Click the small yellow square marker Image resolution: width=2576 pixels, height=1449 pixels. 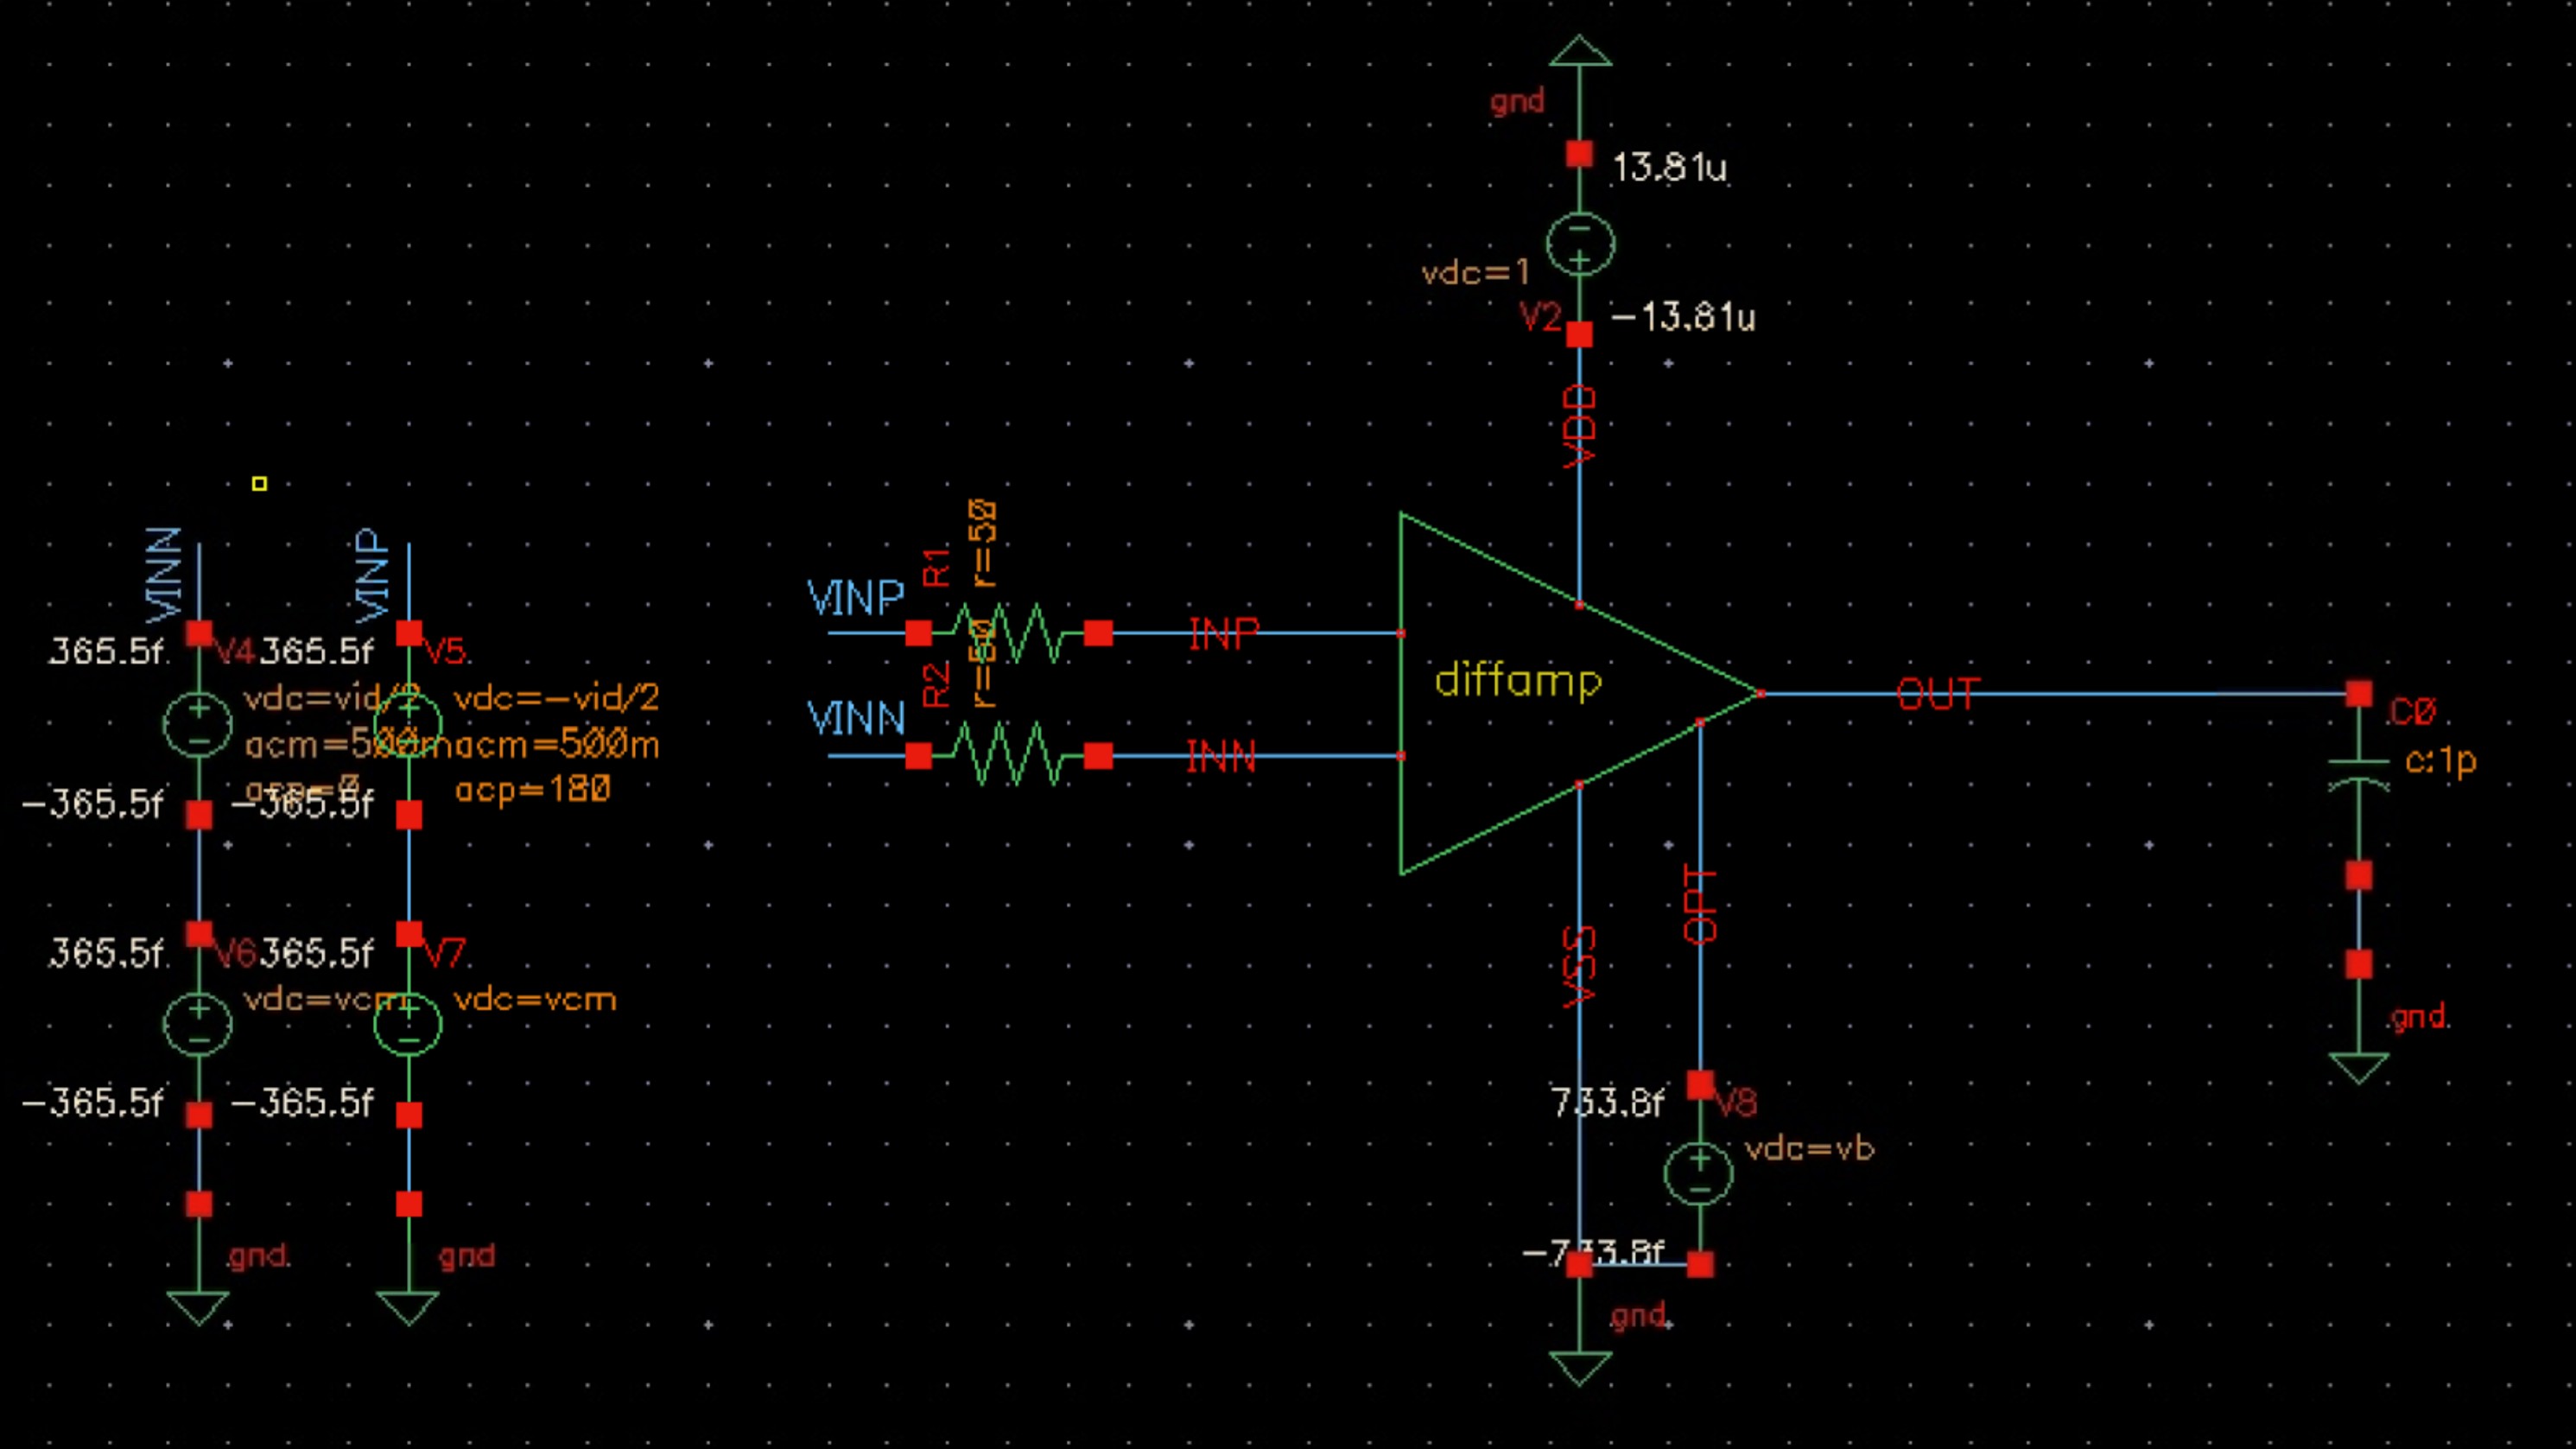tap(260, 484)
